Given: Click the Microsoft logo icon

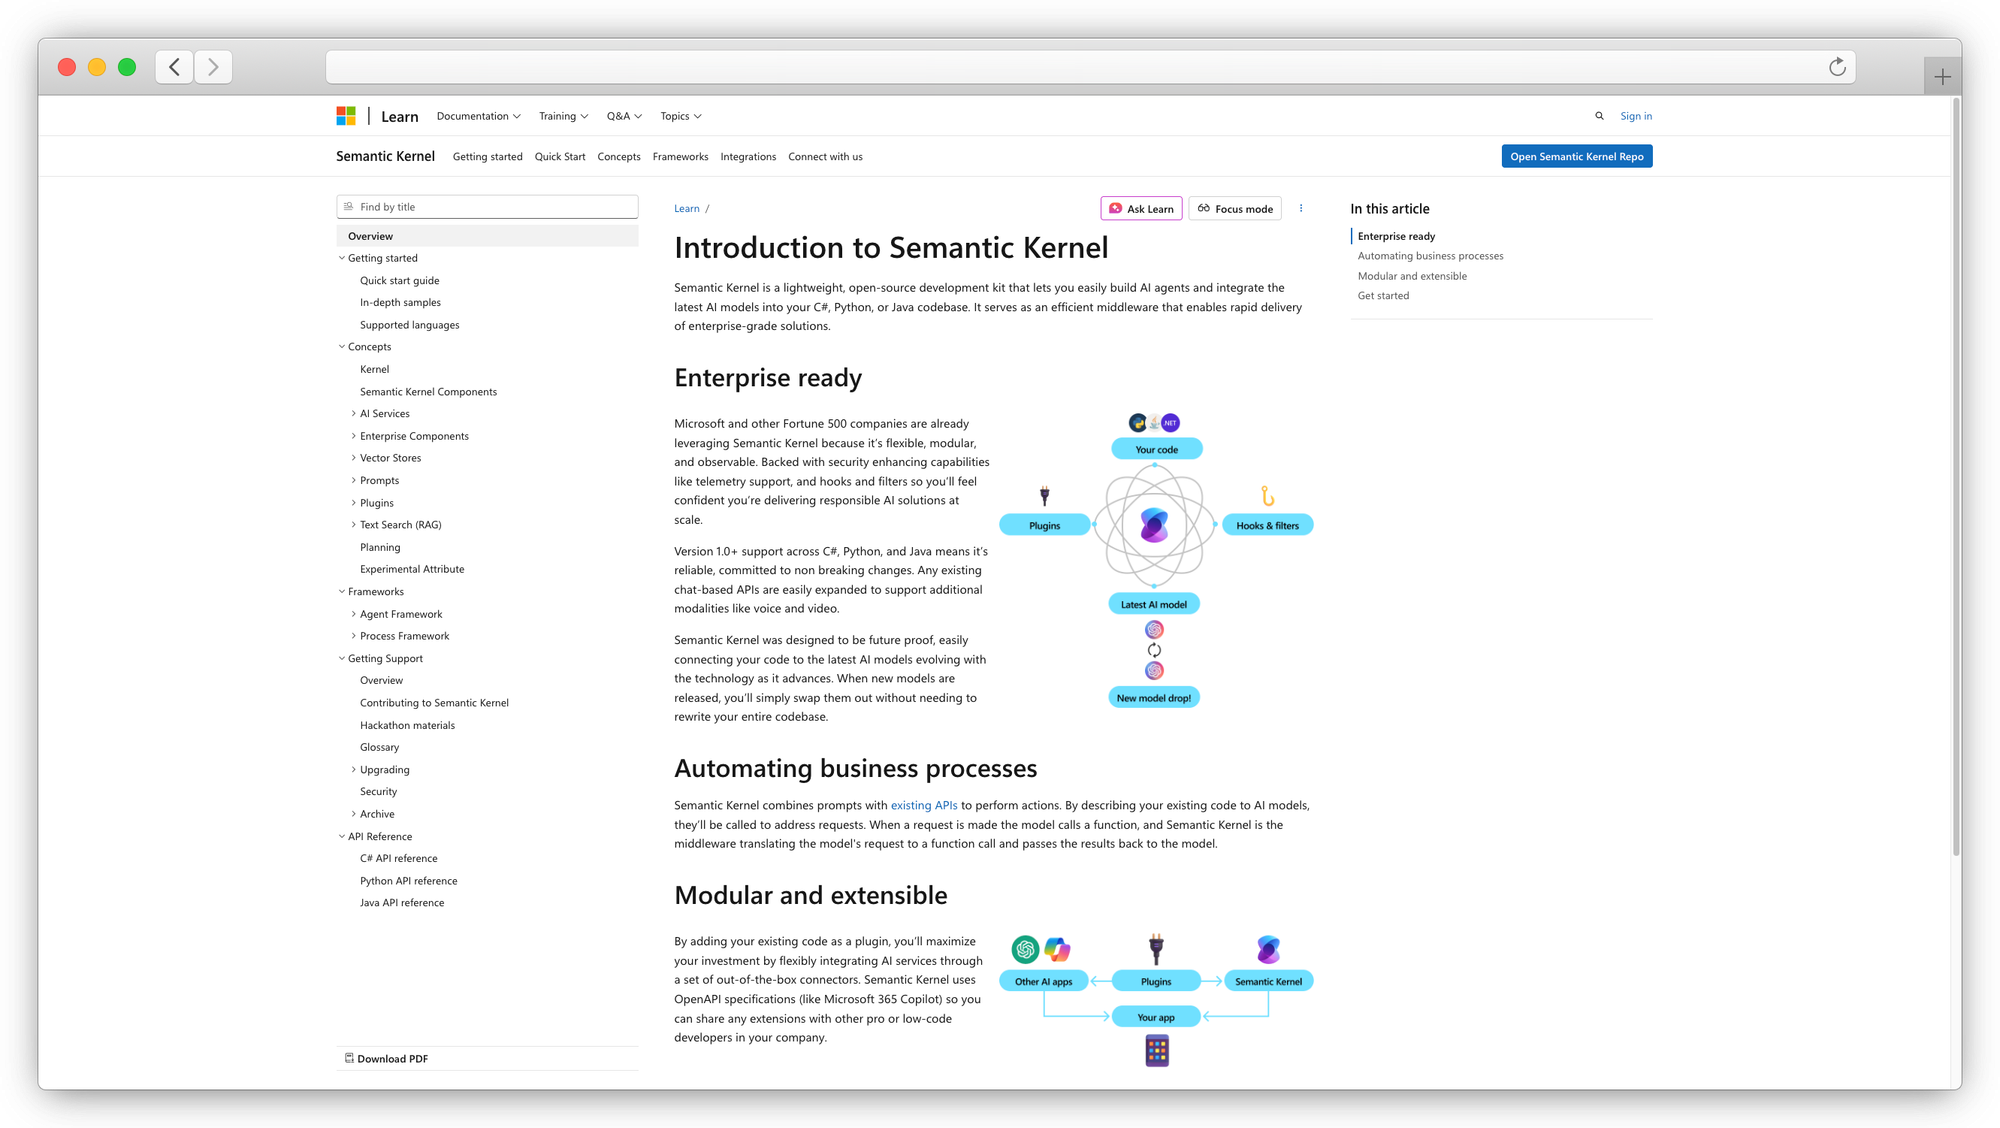Looking at the screenshot, I should coord(346,116).
